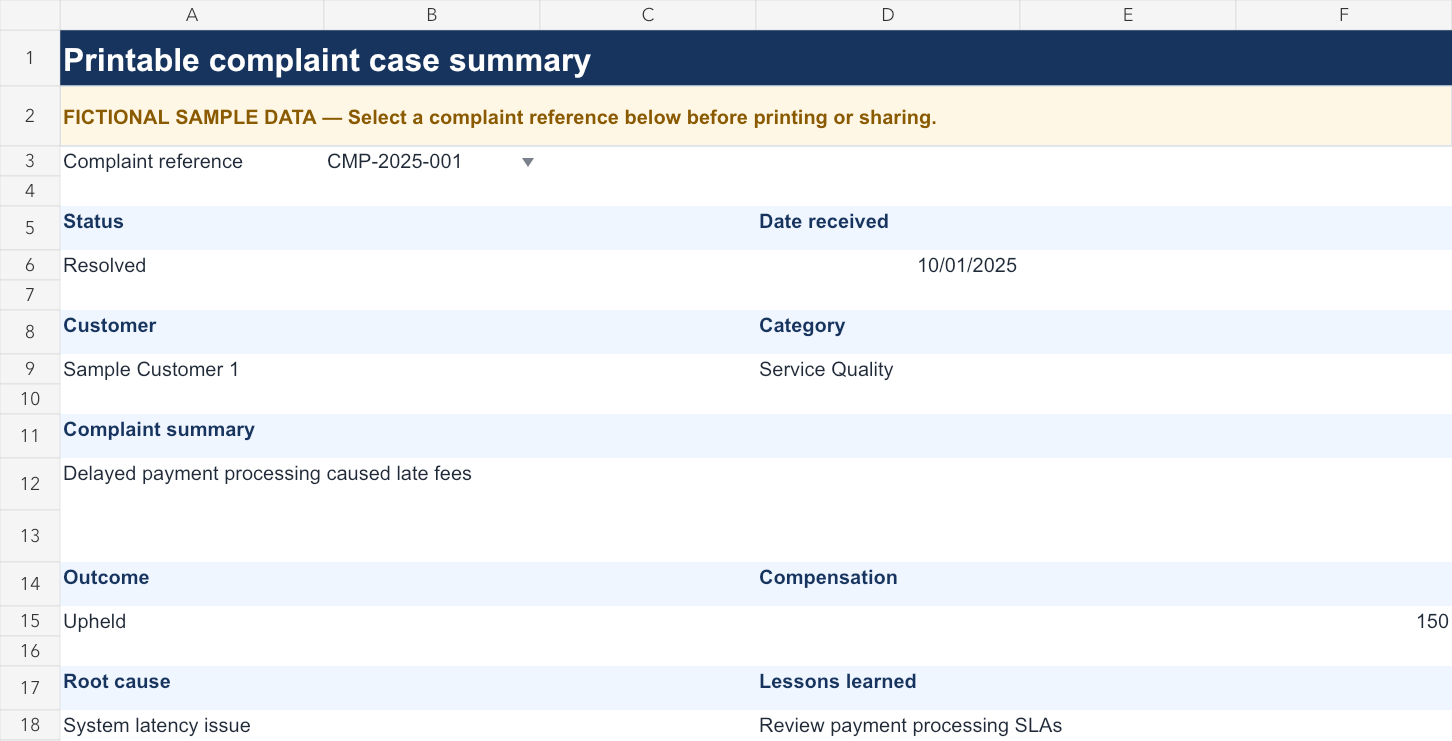This screenshot has width=1452, height=741.
Task: Select the System latency issue cell
Action: point(408,725)
